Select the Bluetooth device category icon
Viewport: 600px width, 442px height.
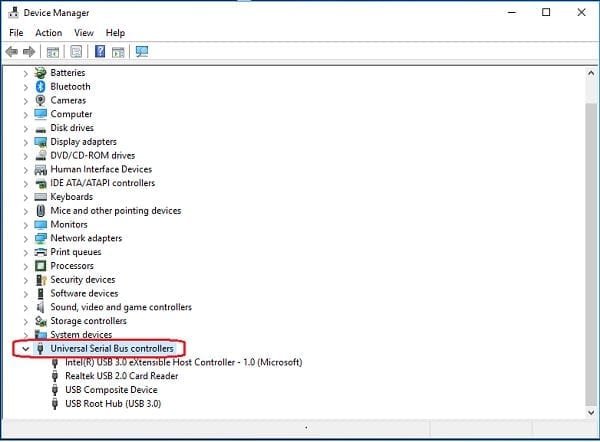(x=41, y=87)
